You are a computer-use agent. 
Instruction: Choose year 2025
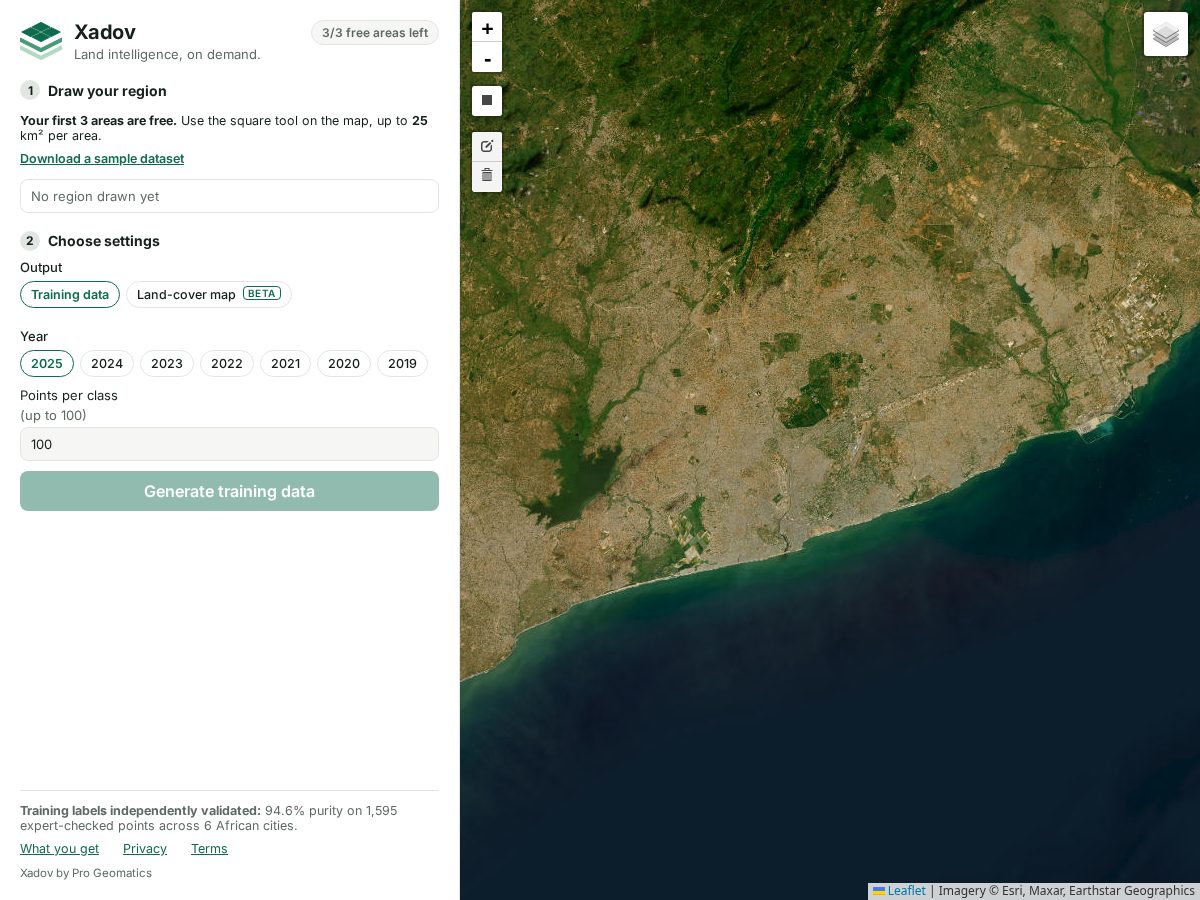coord(47,364)
